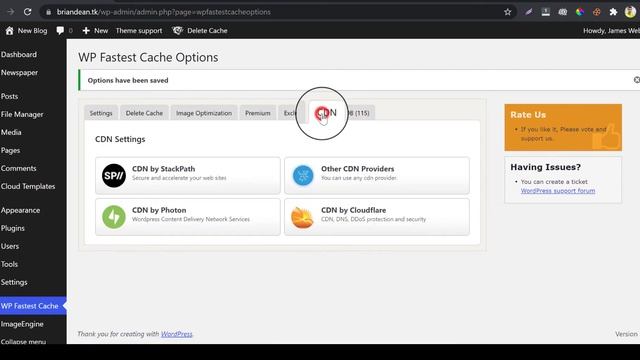The image size is (640, 360).
Task: Go forward with the browser arrow icon
Action: pyautogui.click(x=11, y=12)
